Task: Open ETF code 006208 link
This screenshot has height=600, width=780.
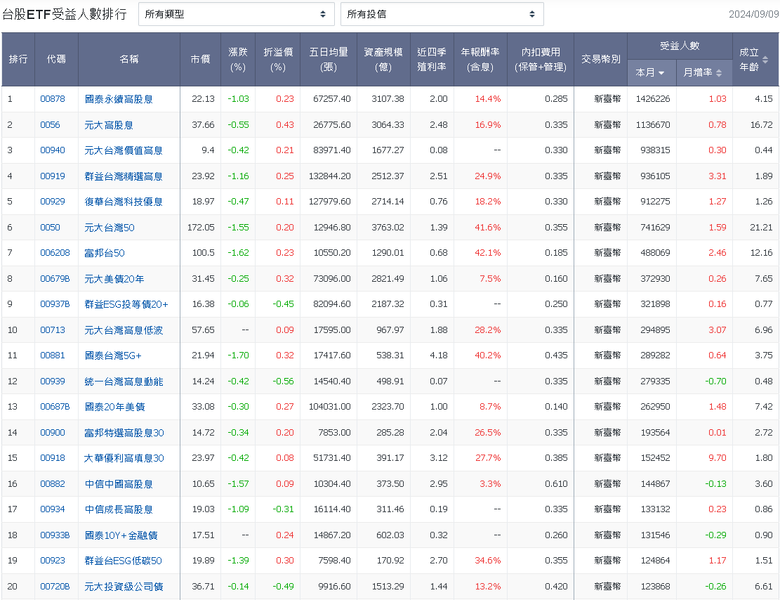Action: pos(55,253)
